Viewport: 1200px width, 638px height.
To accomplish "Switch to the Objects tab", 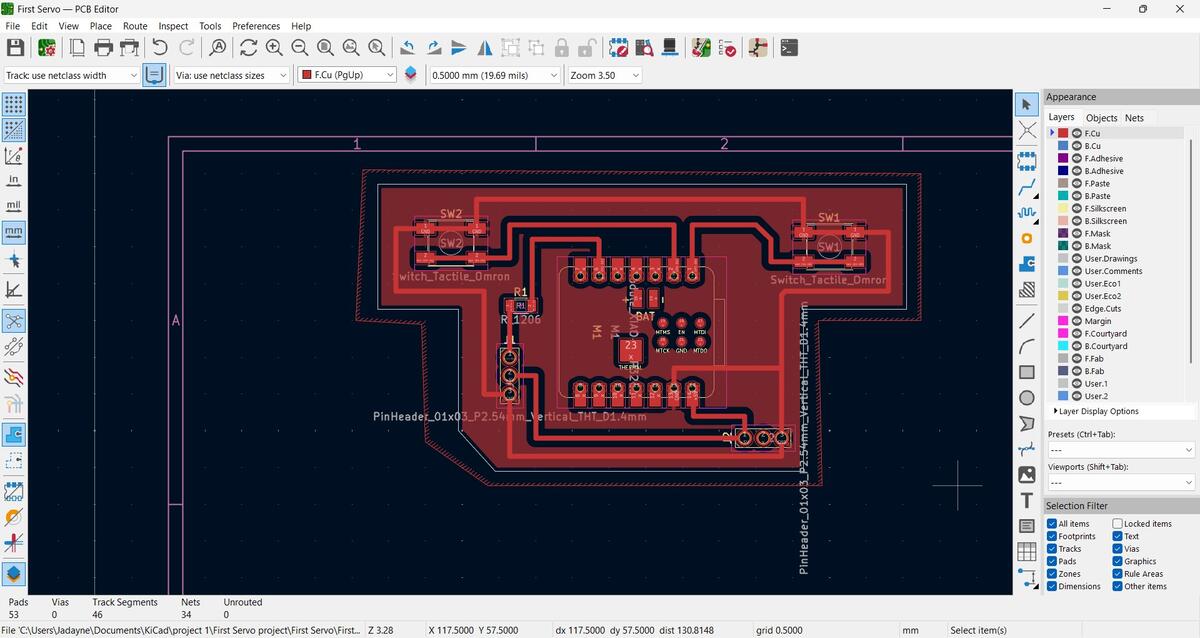I will tap(1101, 118).
